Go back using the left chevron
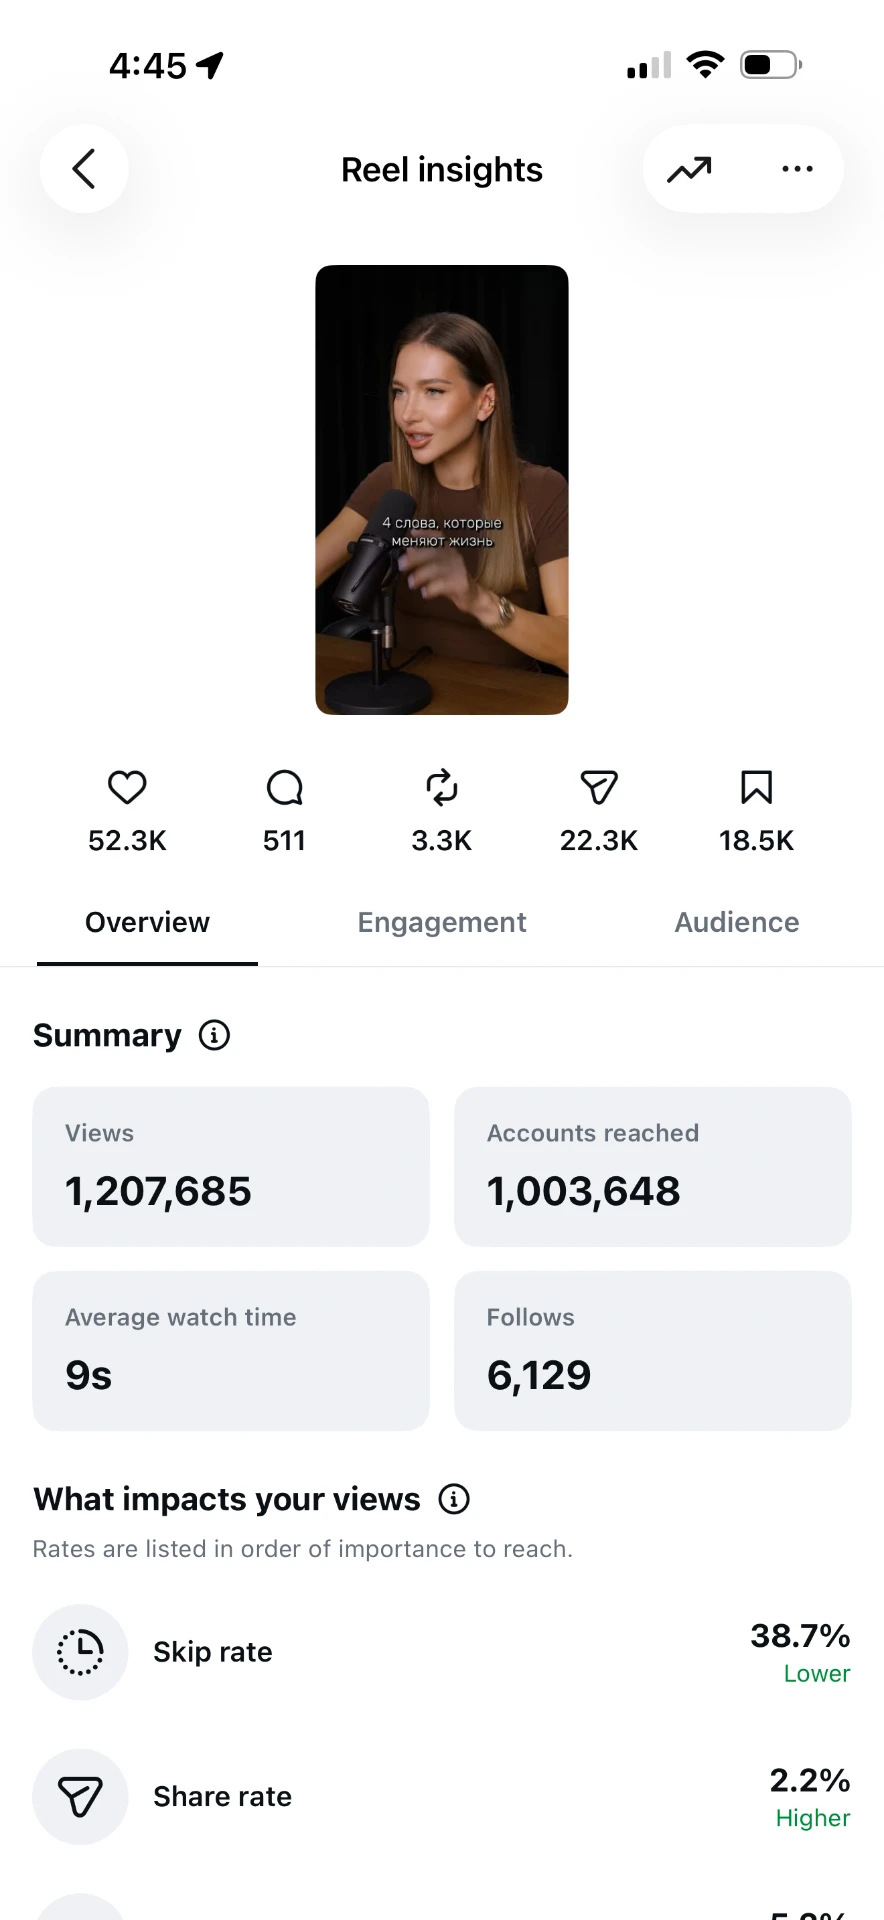 pyautogui.click(x=84, y=169)
